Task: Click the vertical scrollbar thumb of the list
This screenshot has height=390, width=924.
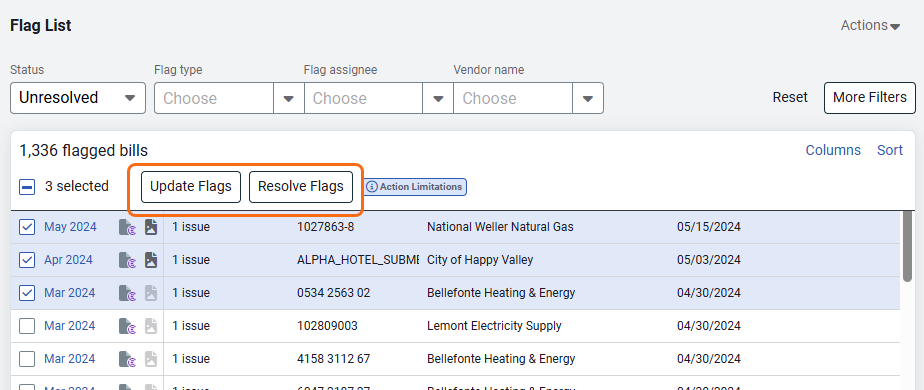Action: coord(908,246)
